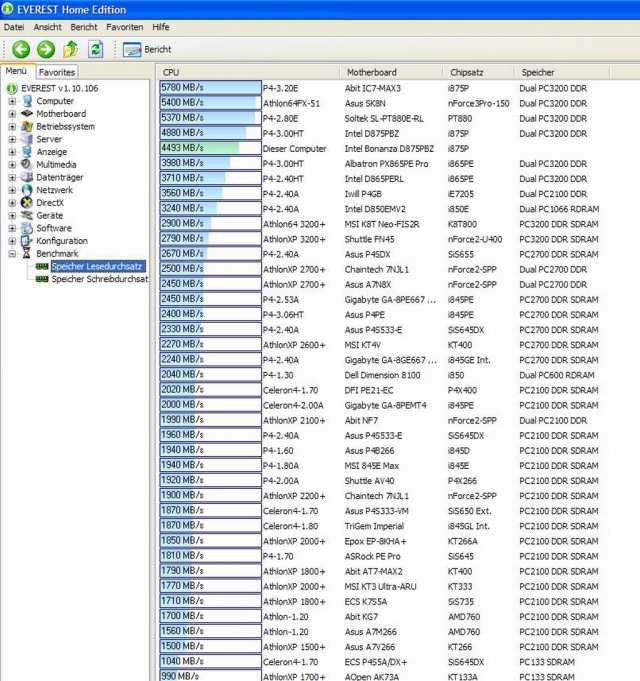Select the Dieser Computer row
The image size is (640, 681).
[294, 149]
